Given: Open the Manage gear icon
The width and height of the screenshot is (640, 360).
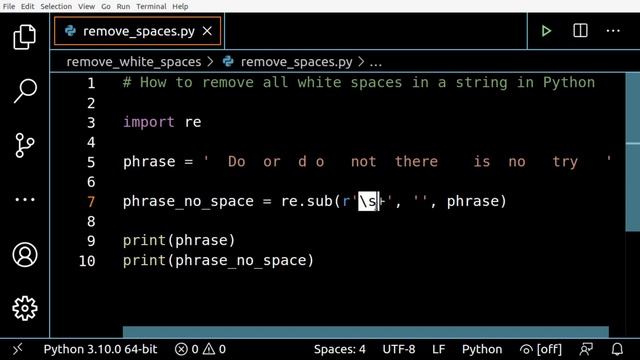Looking at the screenshot, I should [x=24, y=308].
